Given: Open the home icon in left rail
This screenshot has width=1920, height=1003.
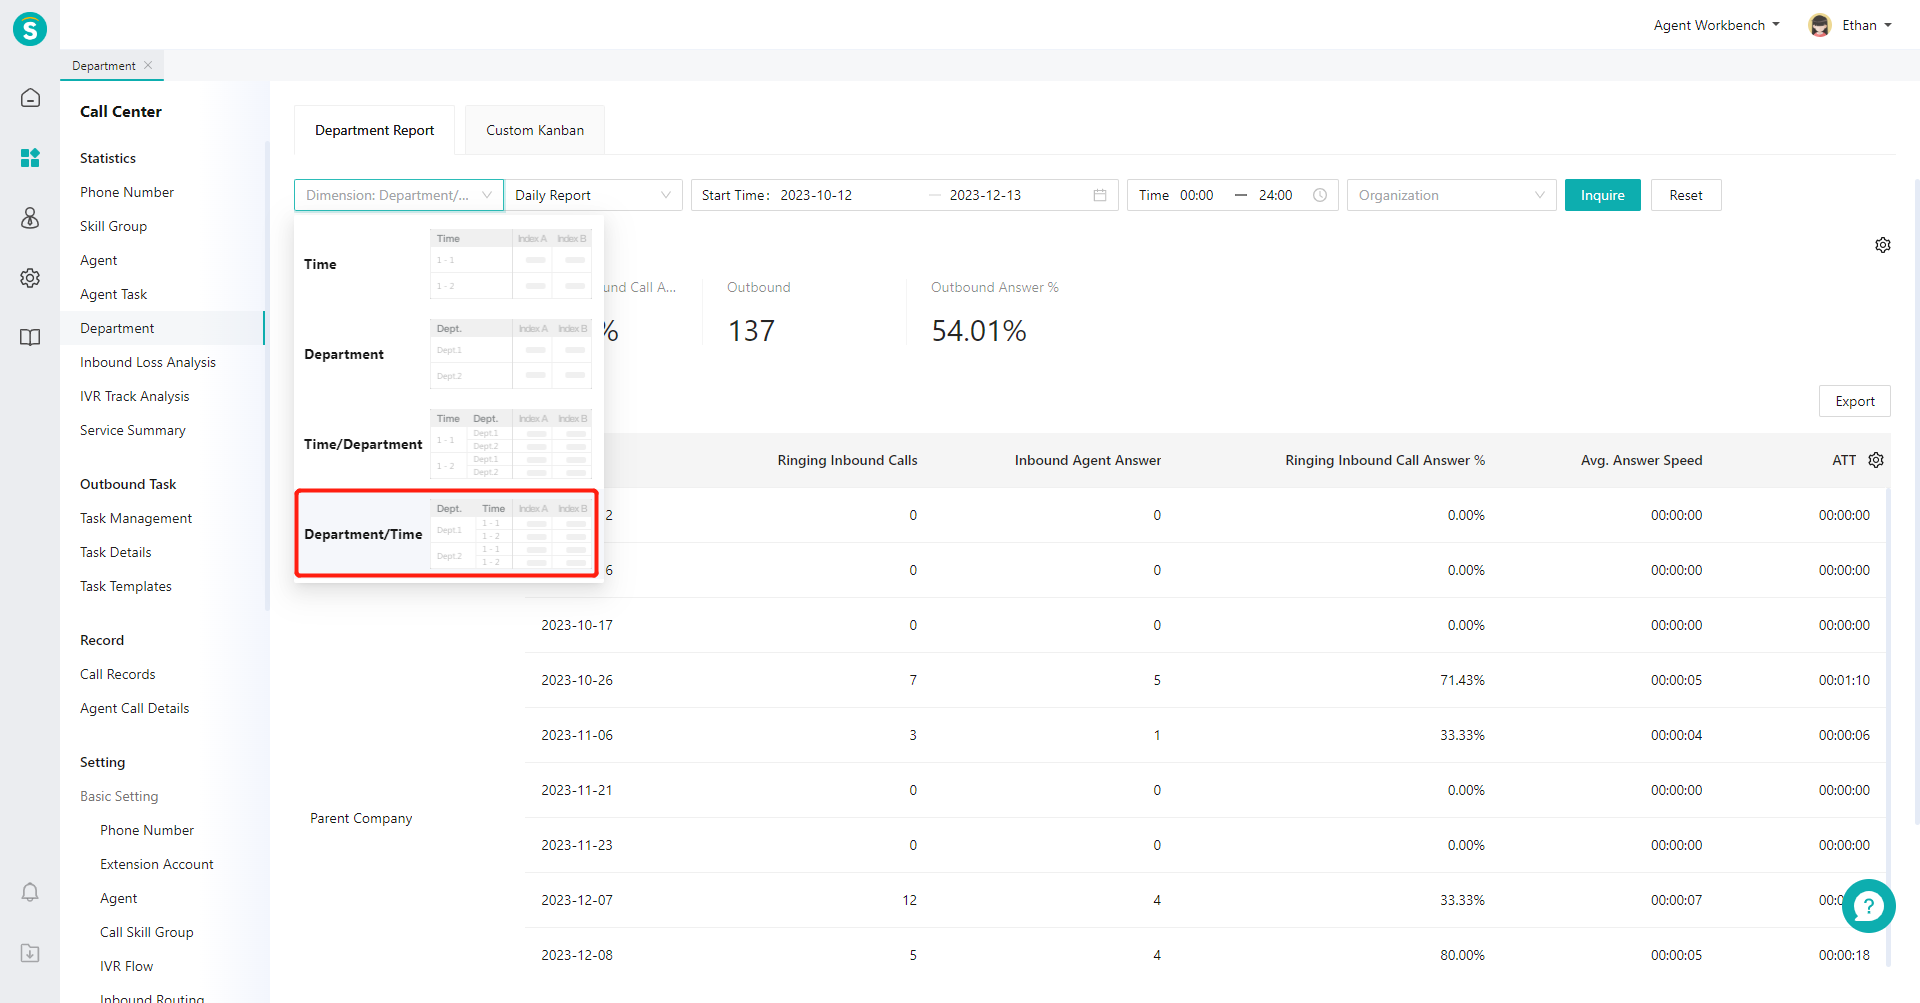Looking at the screenshot, I should 30,98.
